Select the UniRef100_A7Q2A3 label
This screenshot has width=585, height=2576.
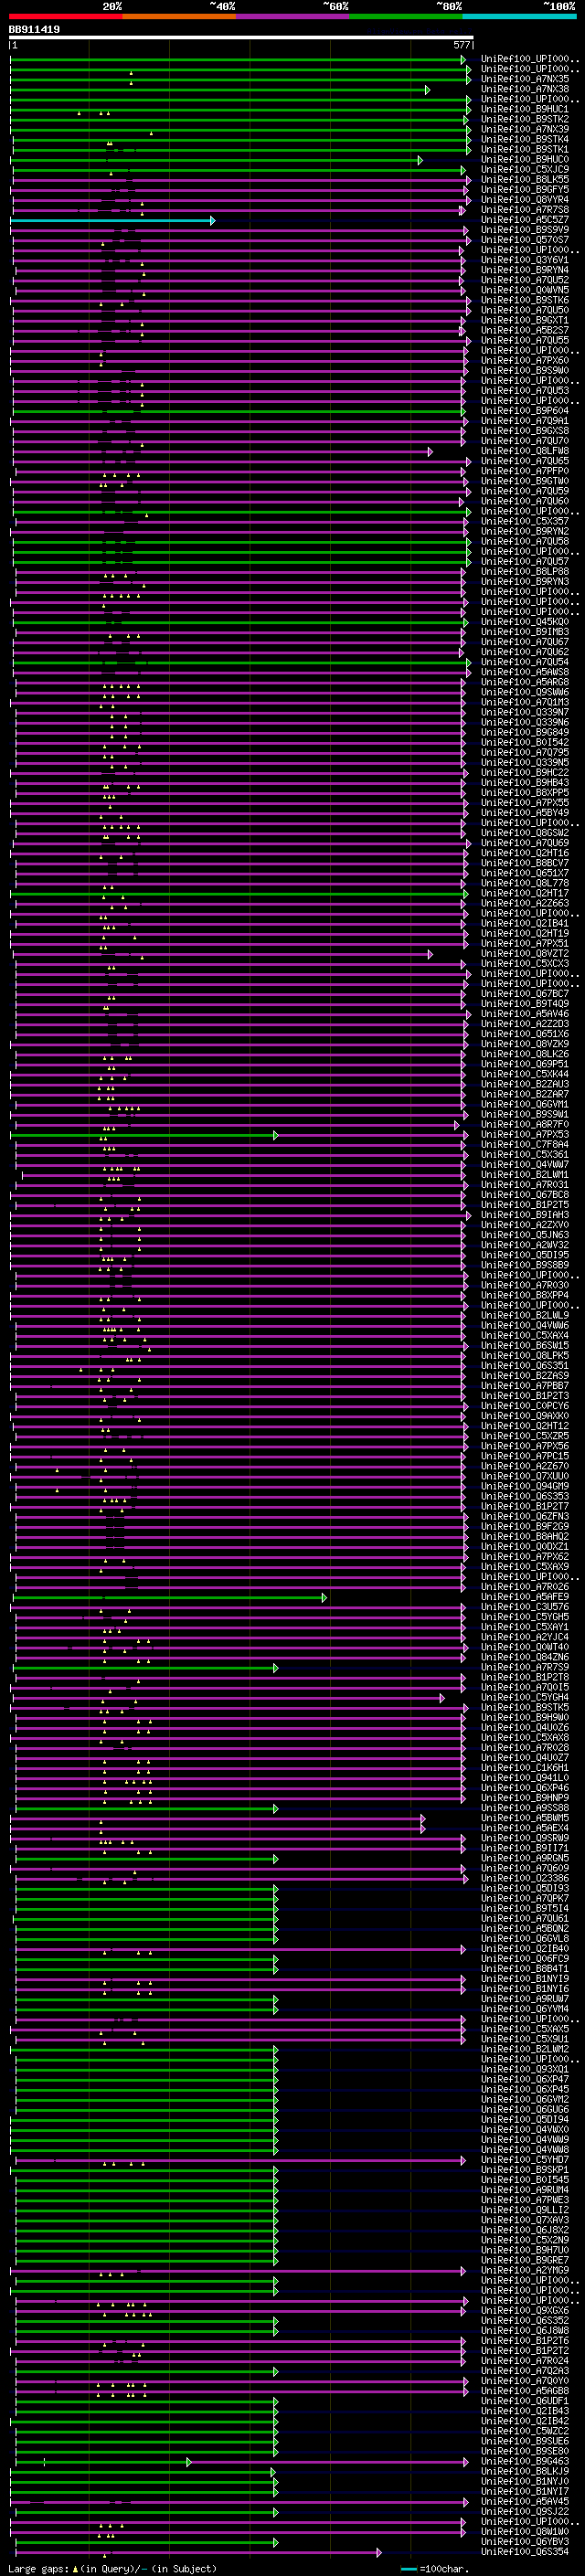[525, 2371]
